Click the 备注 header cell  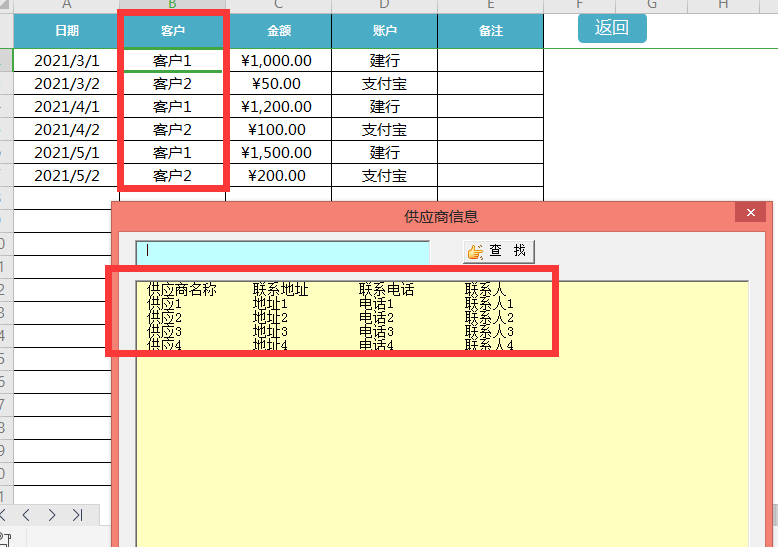pyautogui.click(x=491, y=31)
